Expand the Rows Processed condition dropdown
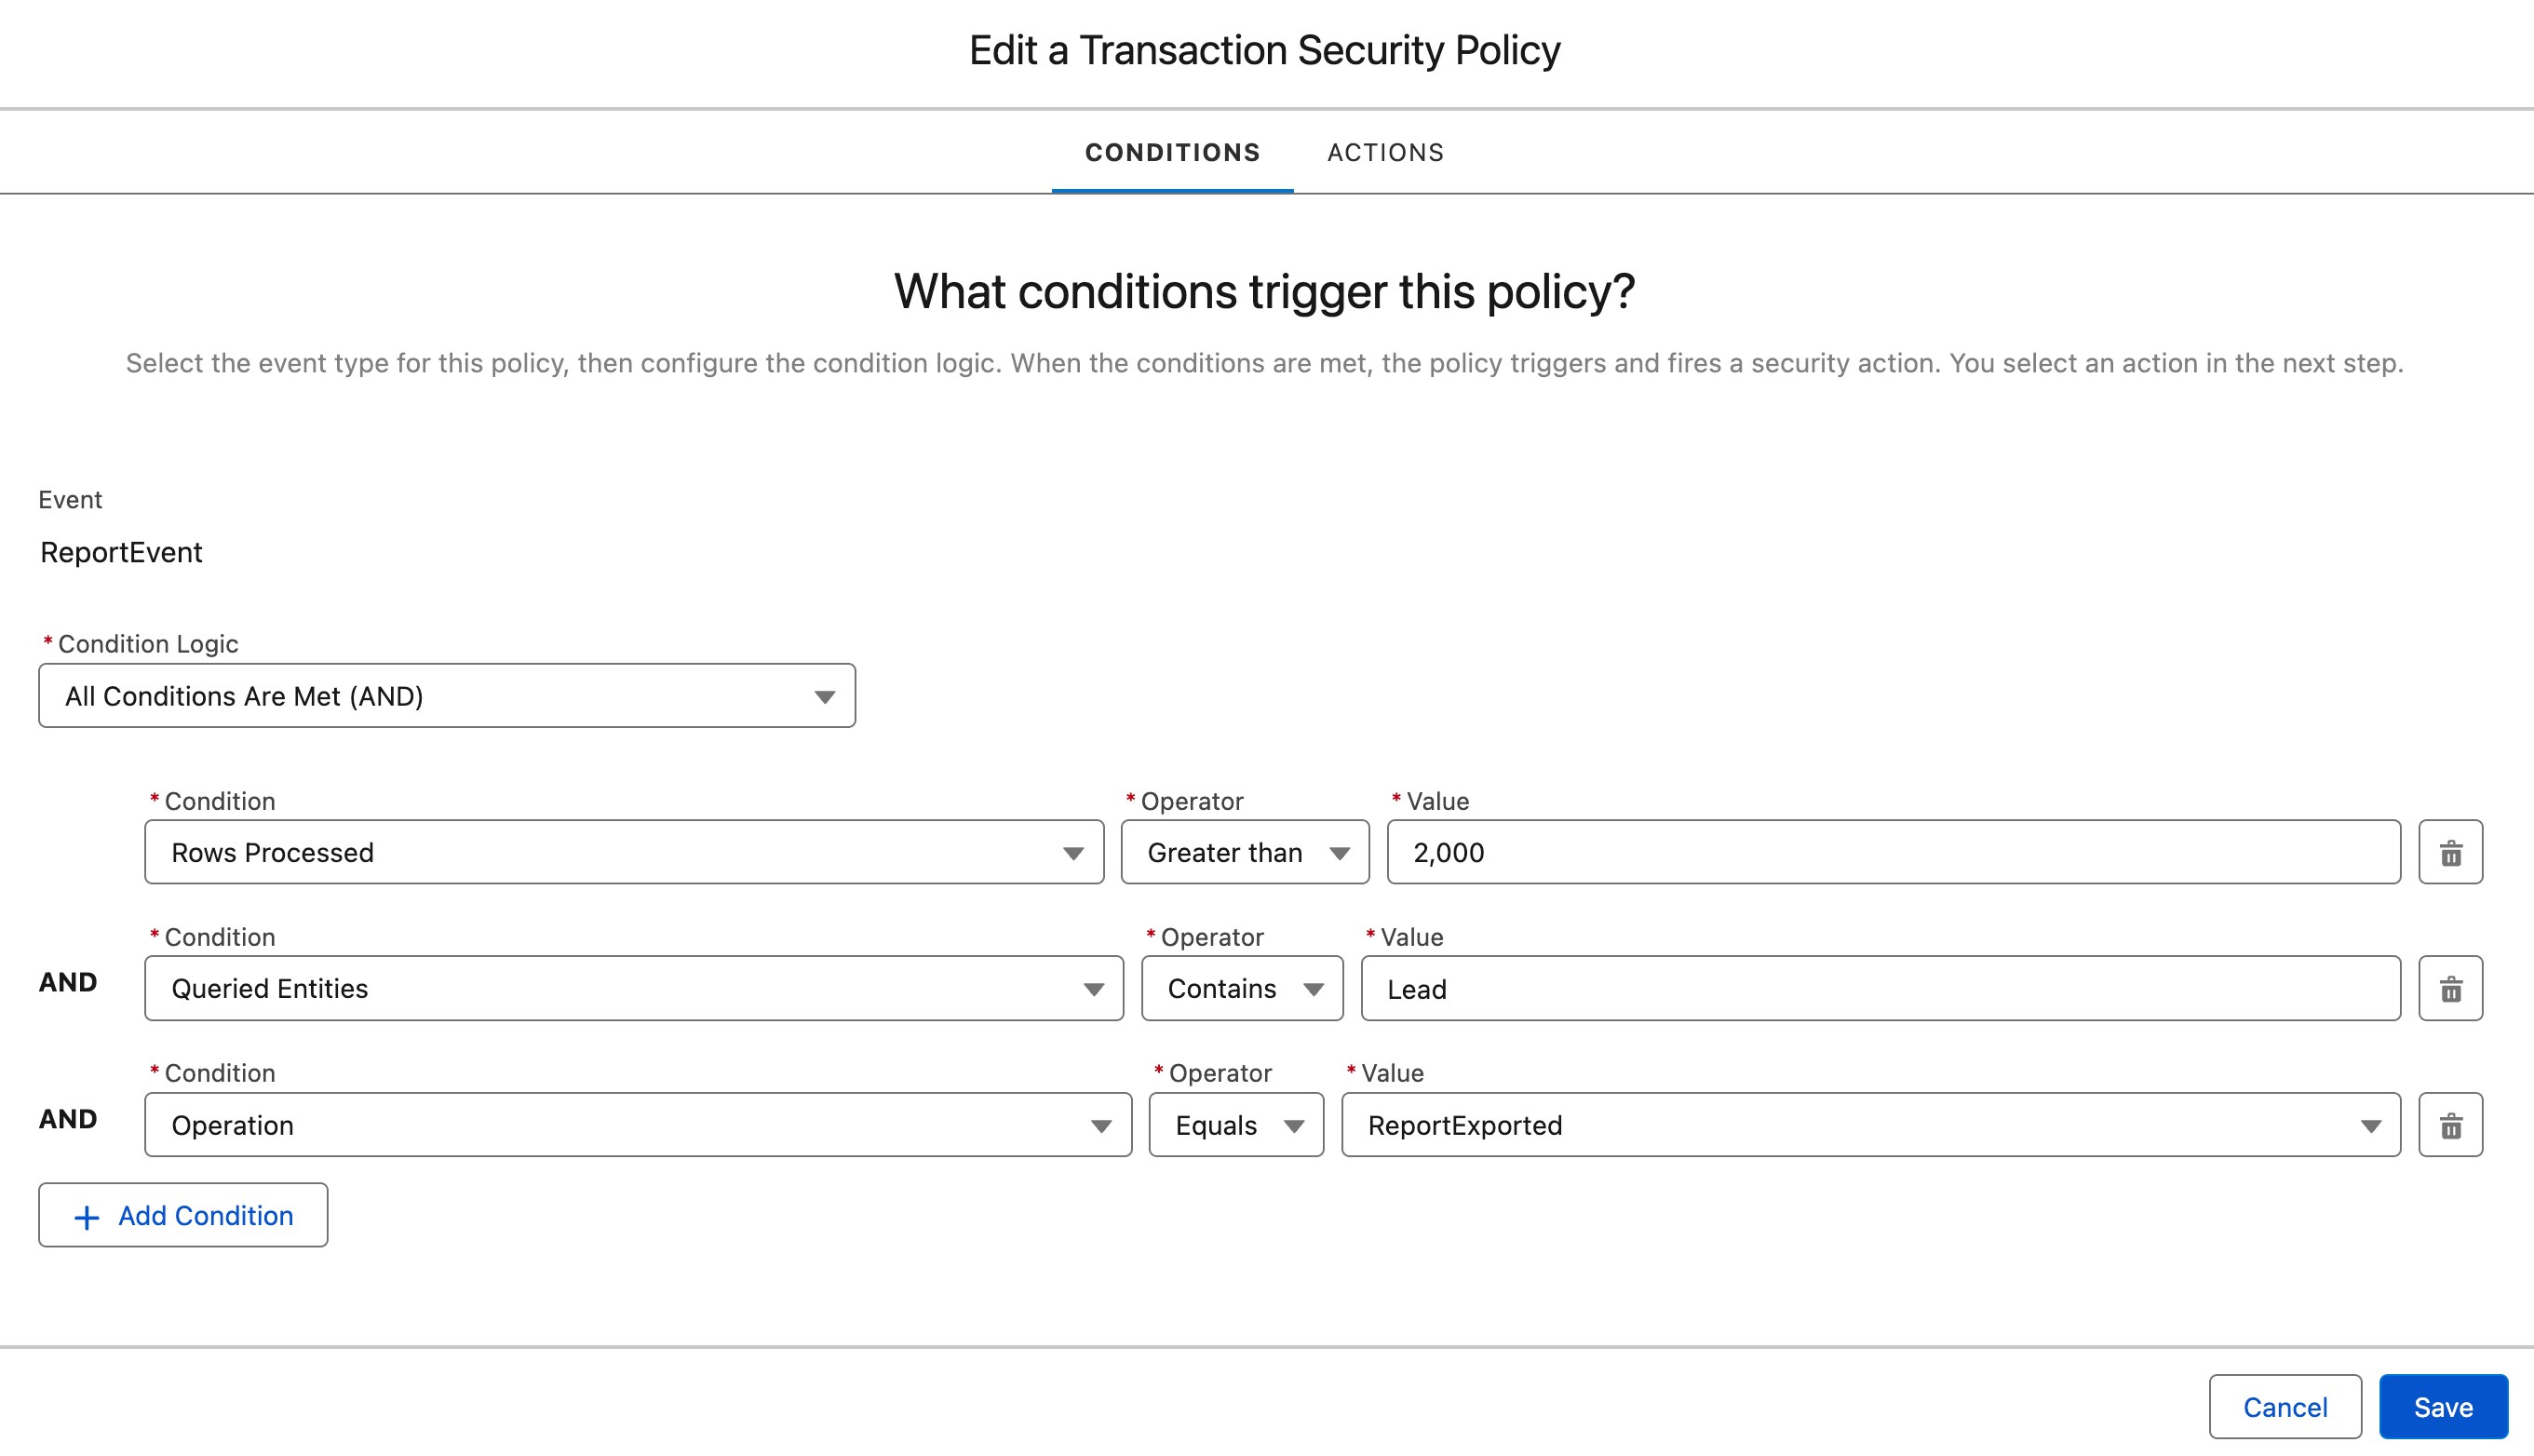Viewport: 2534px width, 1456px height. pyautogui.click(x=623, y=853)
